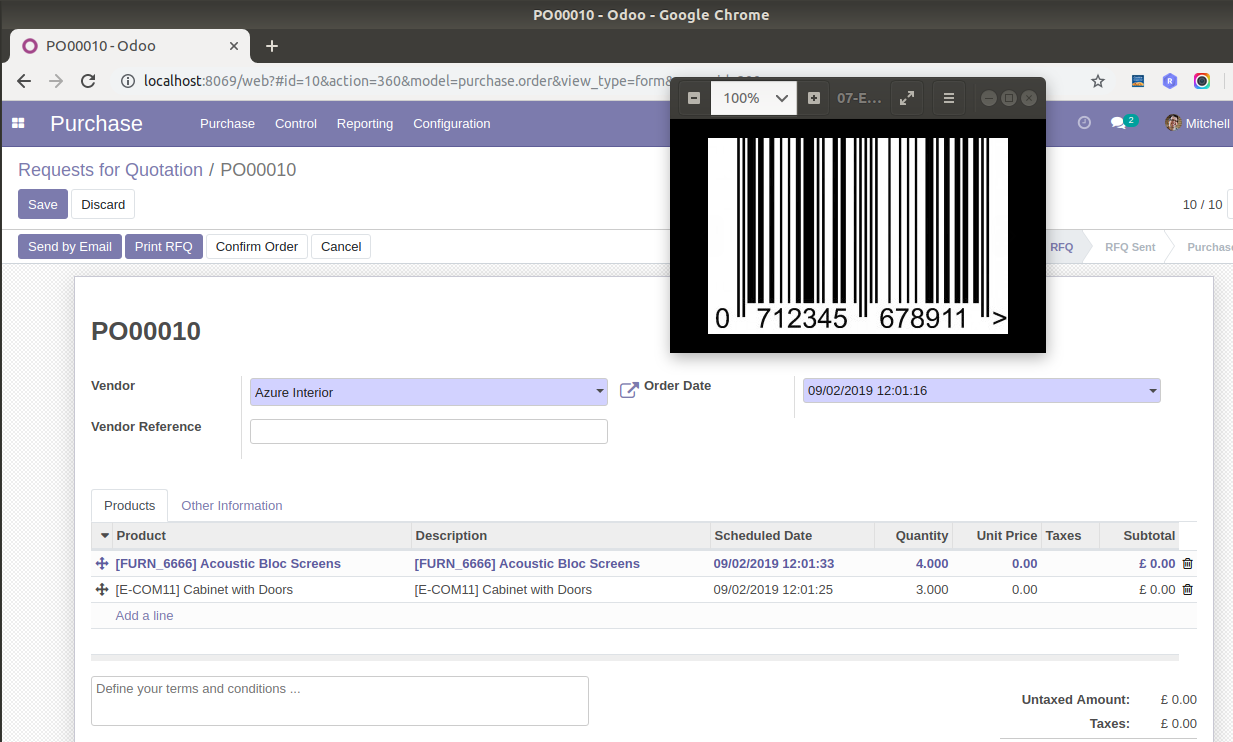
Task: Click the terms and conditions text area
Action: pos(340,701)
